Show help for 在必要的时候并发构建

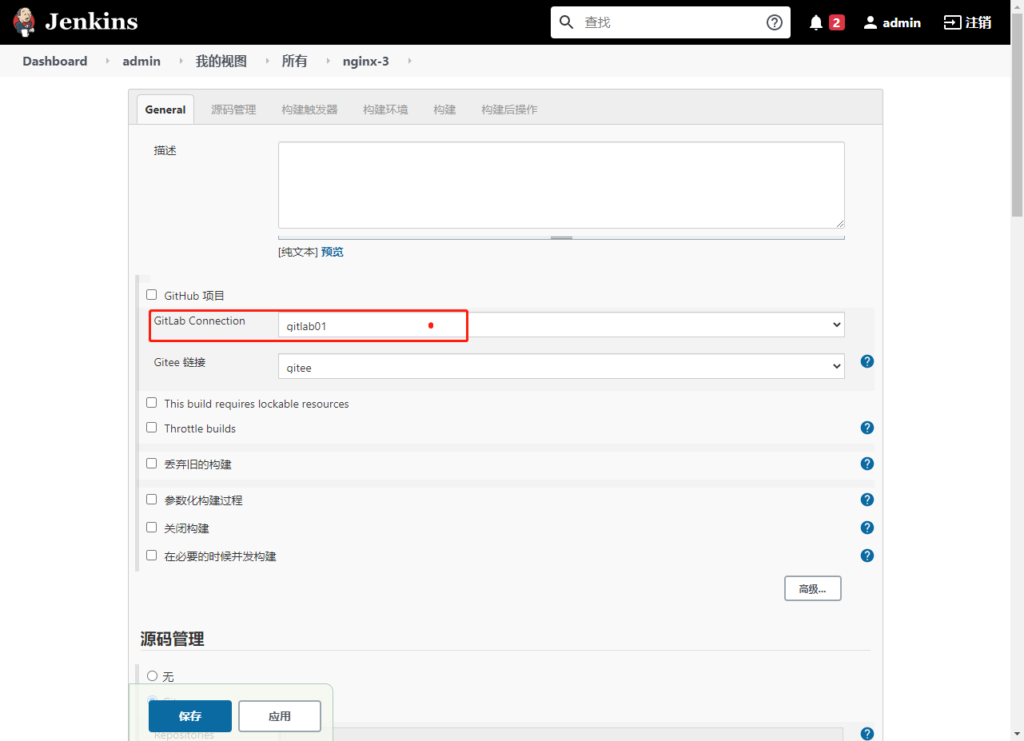(867, 556)
